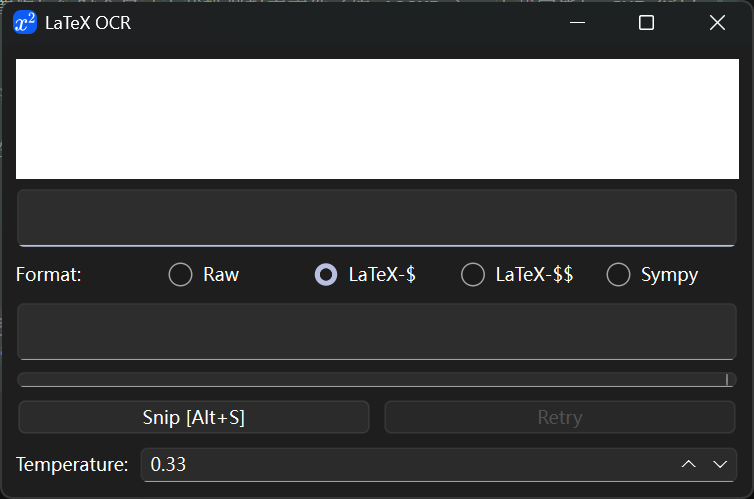This screenshot has width=754, height=499.
Task: Focus the formatted output text box below Format
Action: (377, 332)
